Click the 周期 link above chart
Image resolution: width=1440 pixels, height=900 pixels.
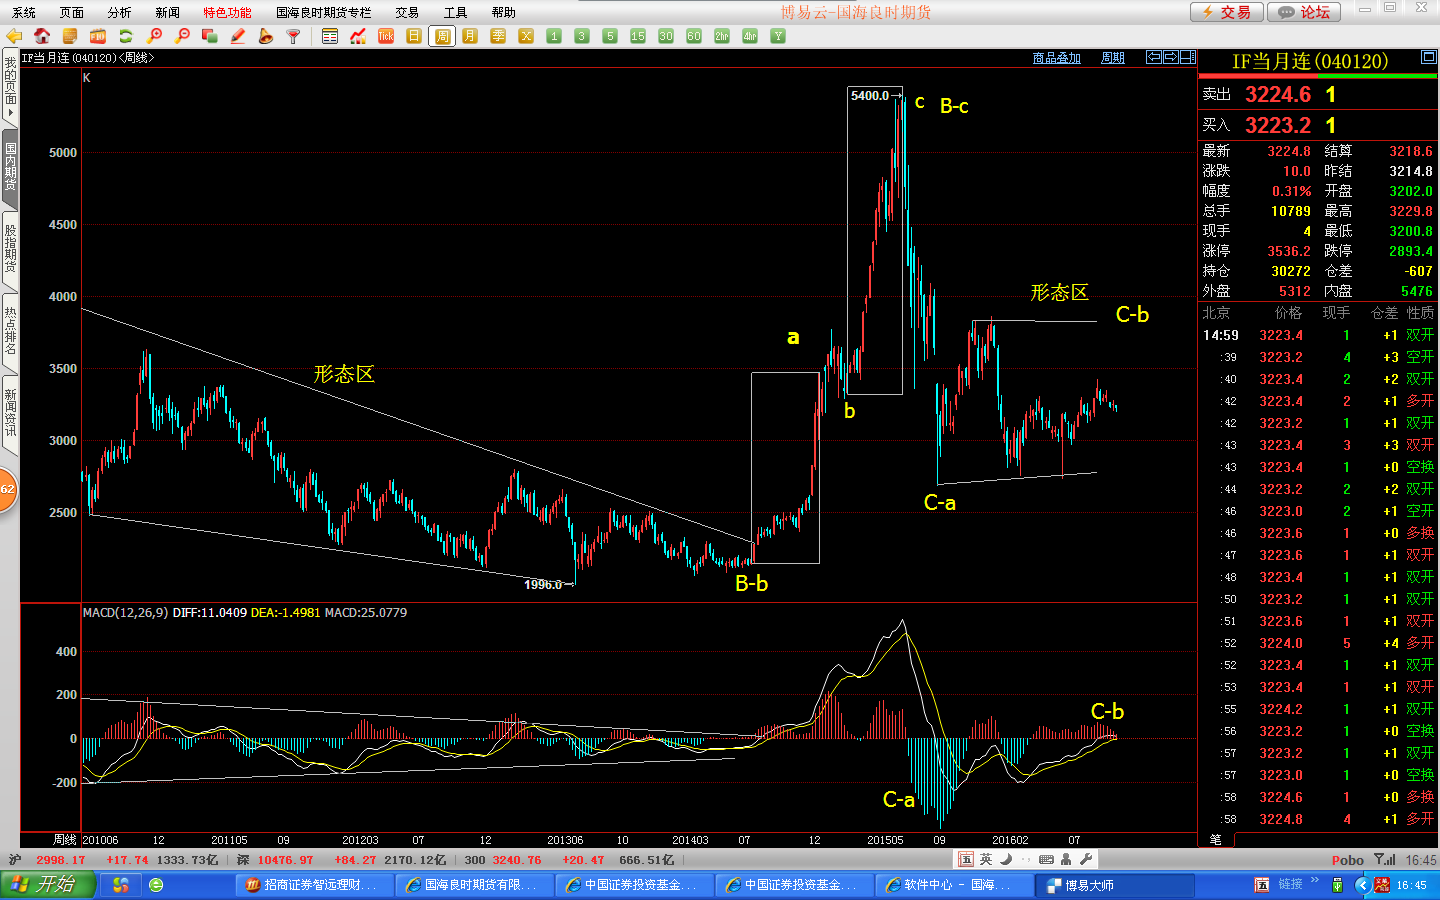[1113, 58]
